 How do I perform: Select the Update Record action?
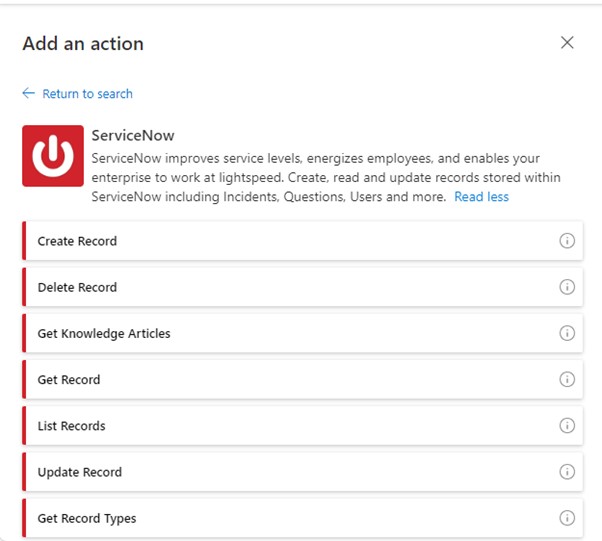coord(79,472)
